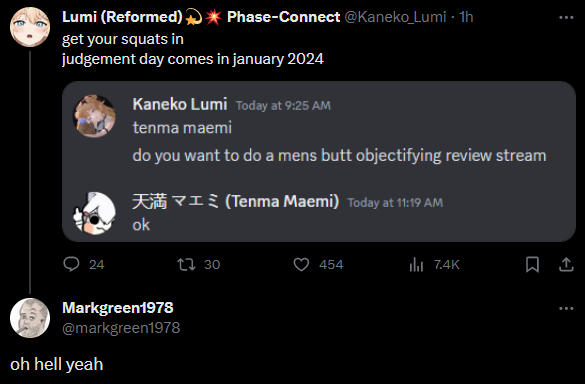
Task: Open the embedded Discord screenshot image
Action: coord(319,161)
